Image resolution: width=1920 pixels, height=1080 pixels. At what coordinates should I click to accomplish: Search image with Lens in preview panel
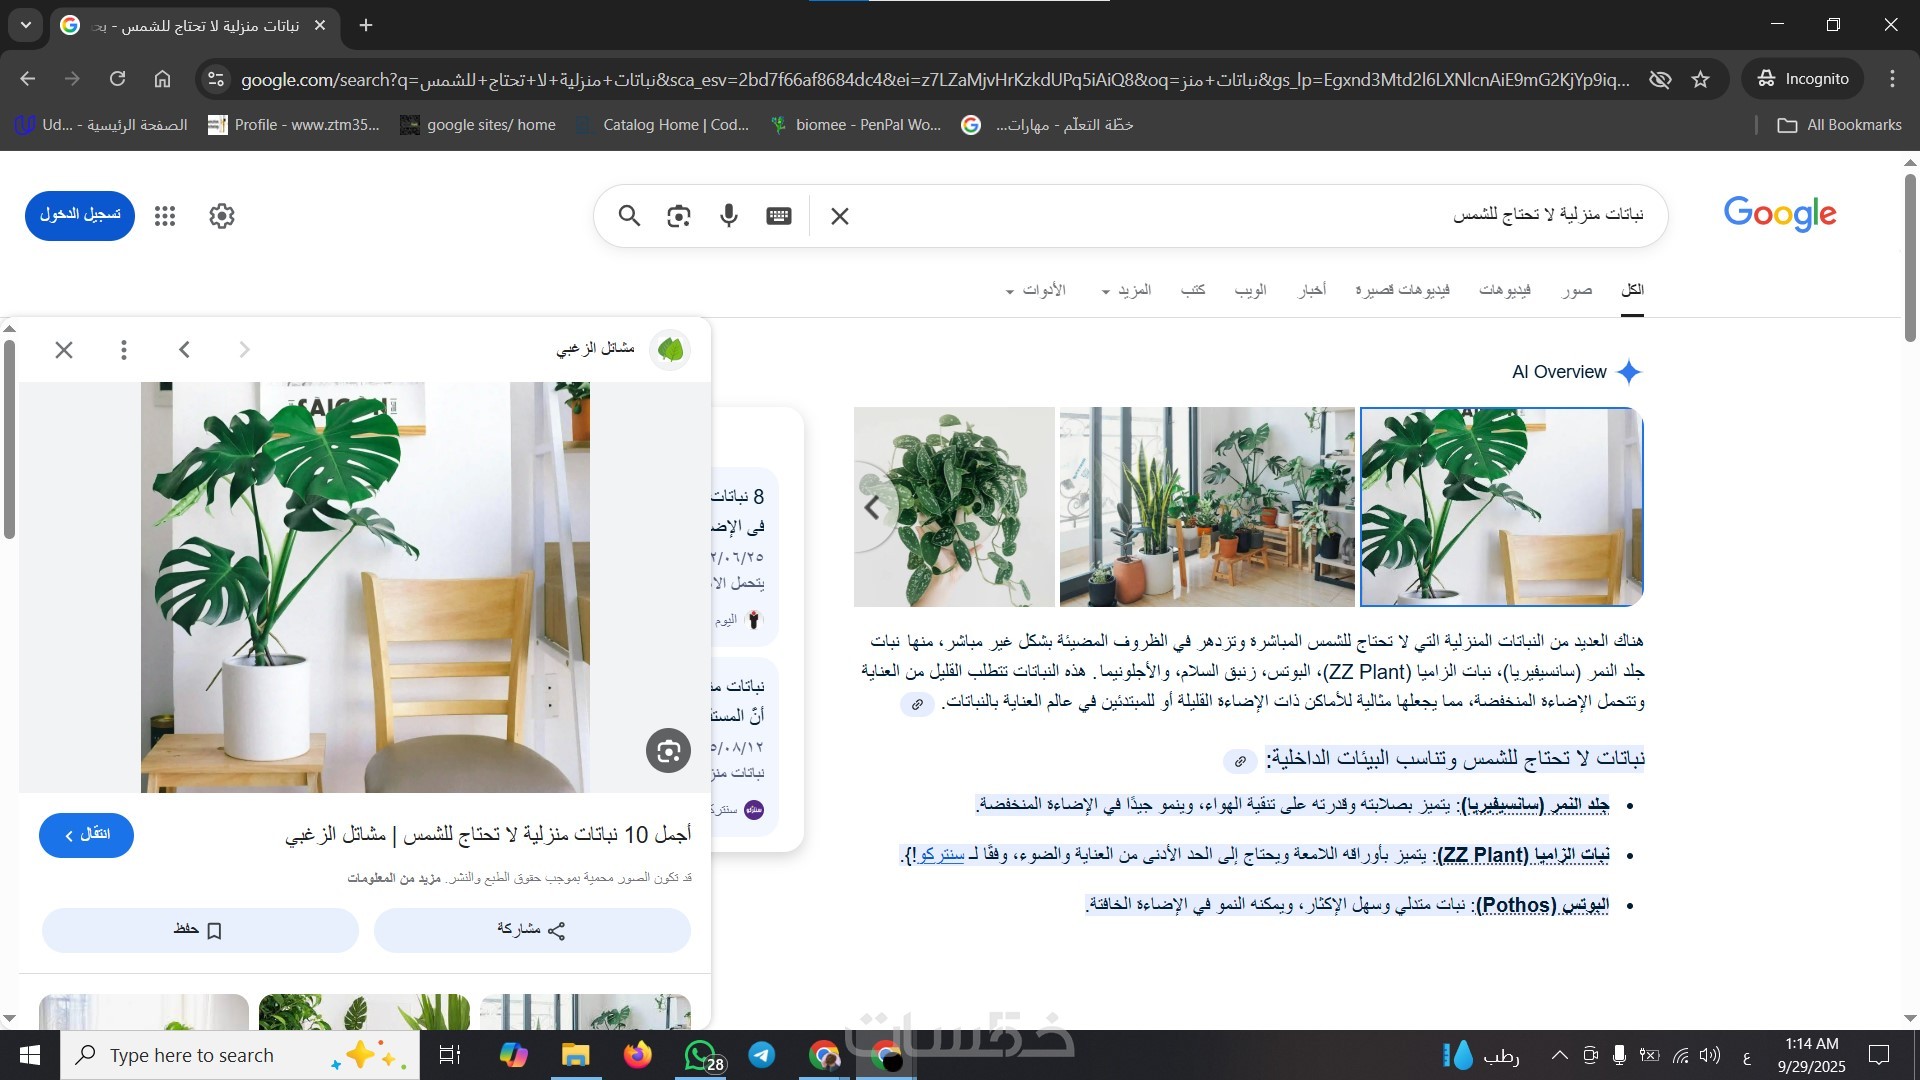[x=668, y=751]
